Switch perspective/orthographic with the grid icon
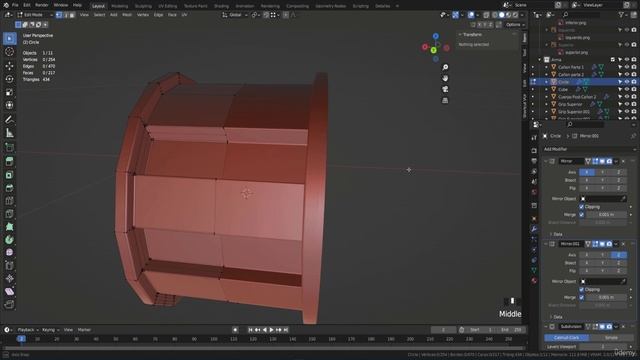 445,100
